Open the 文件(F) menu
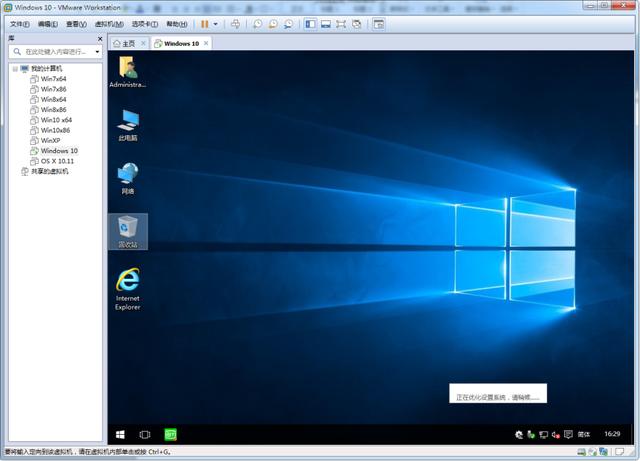 (x=20, y=24)
